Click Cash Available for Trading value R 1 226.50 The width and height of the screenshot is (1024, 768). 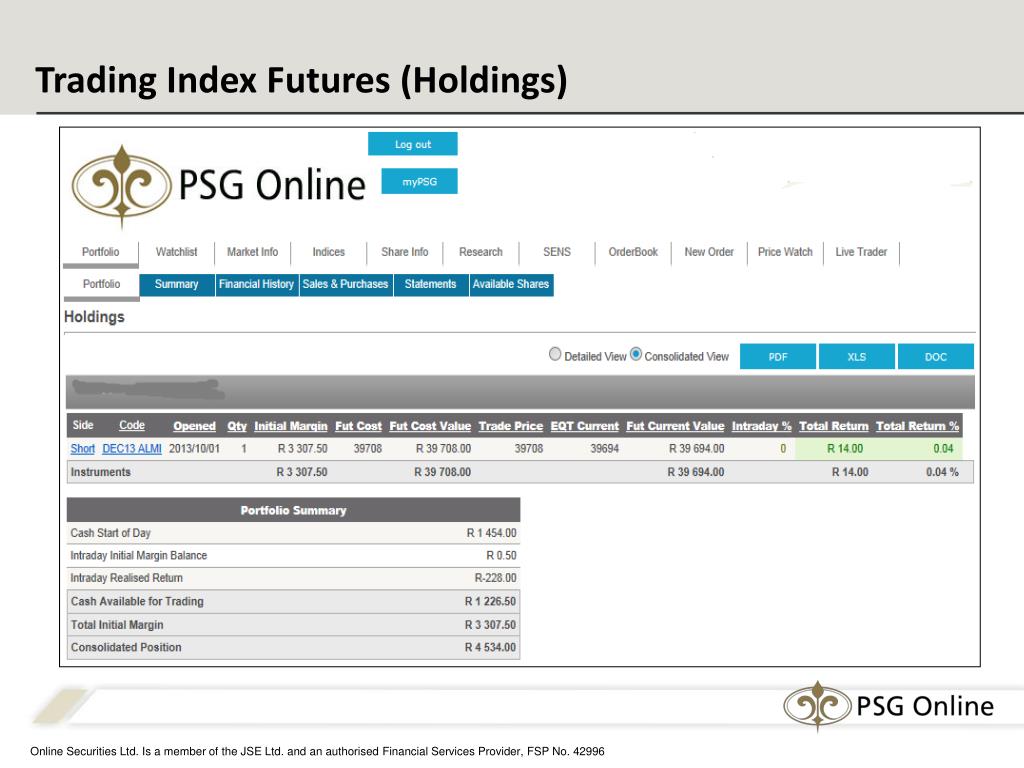(x=490, y=601)
